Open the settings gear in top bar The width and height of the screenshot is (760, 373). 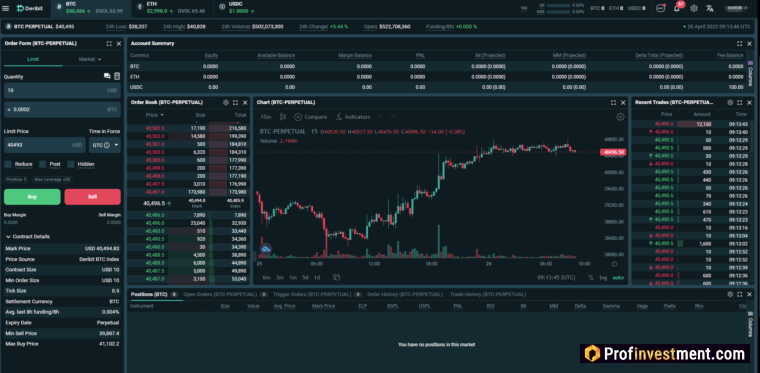(x=694, y=8)
